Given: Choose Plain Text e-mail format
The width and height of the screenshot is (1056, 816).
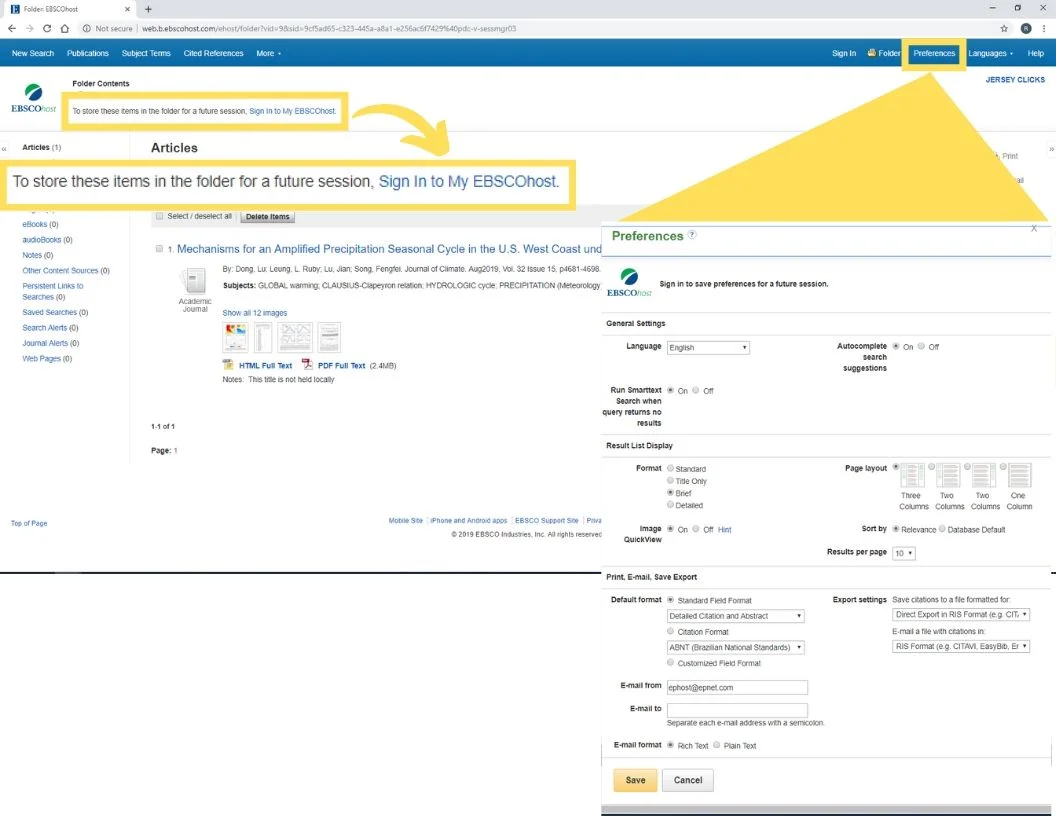Looking at the screenshot, I should coord(717,745).
